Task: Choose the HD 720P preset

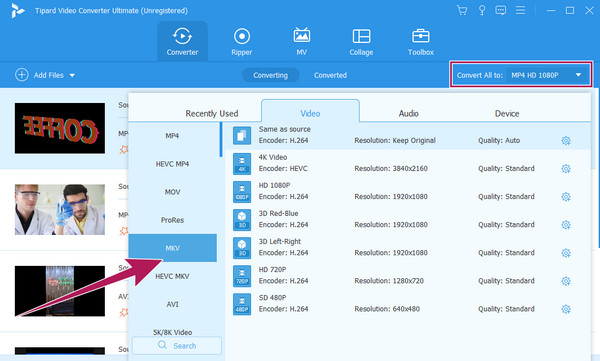Action: click(x=409, y=276)
